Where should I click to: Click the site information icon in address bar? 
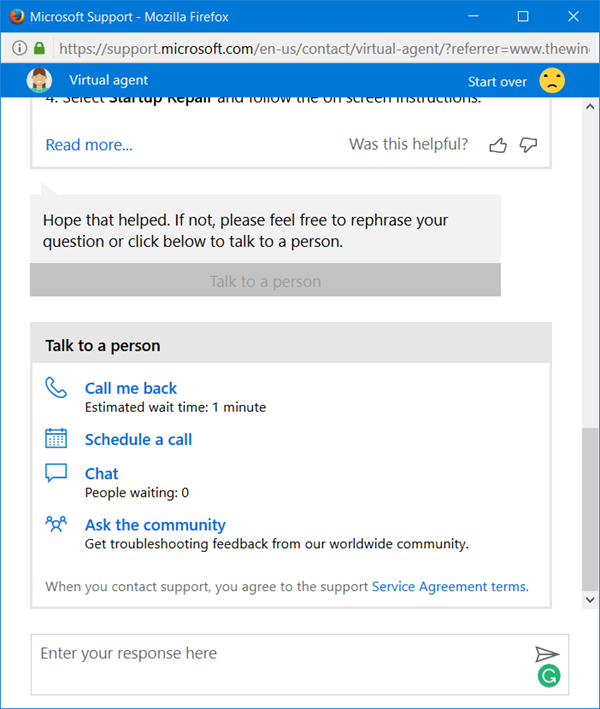coord(20,47)
